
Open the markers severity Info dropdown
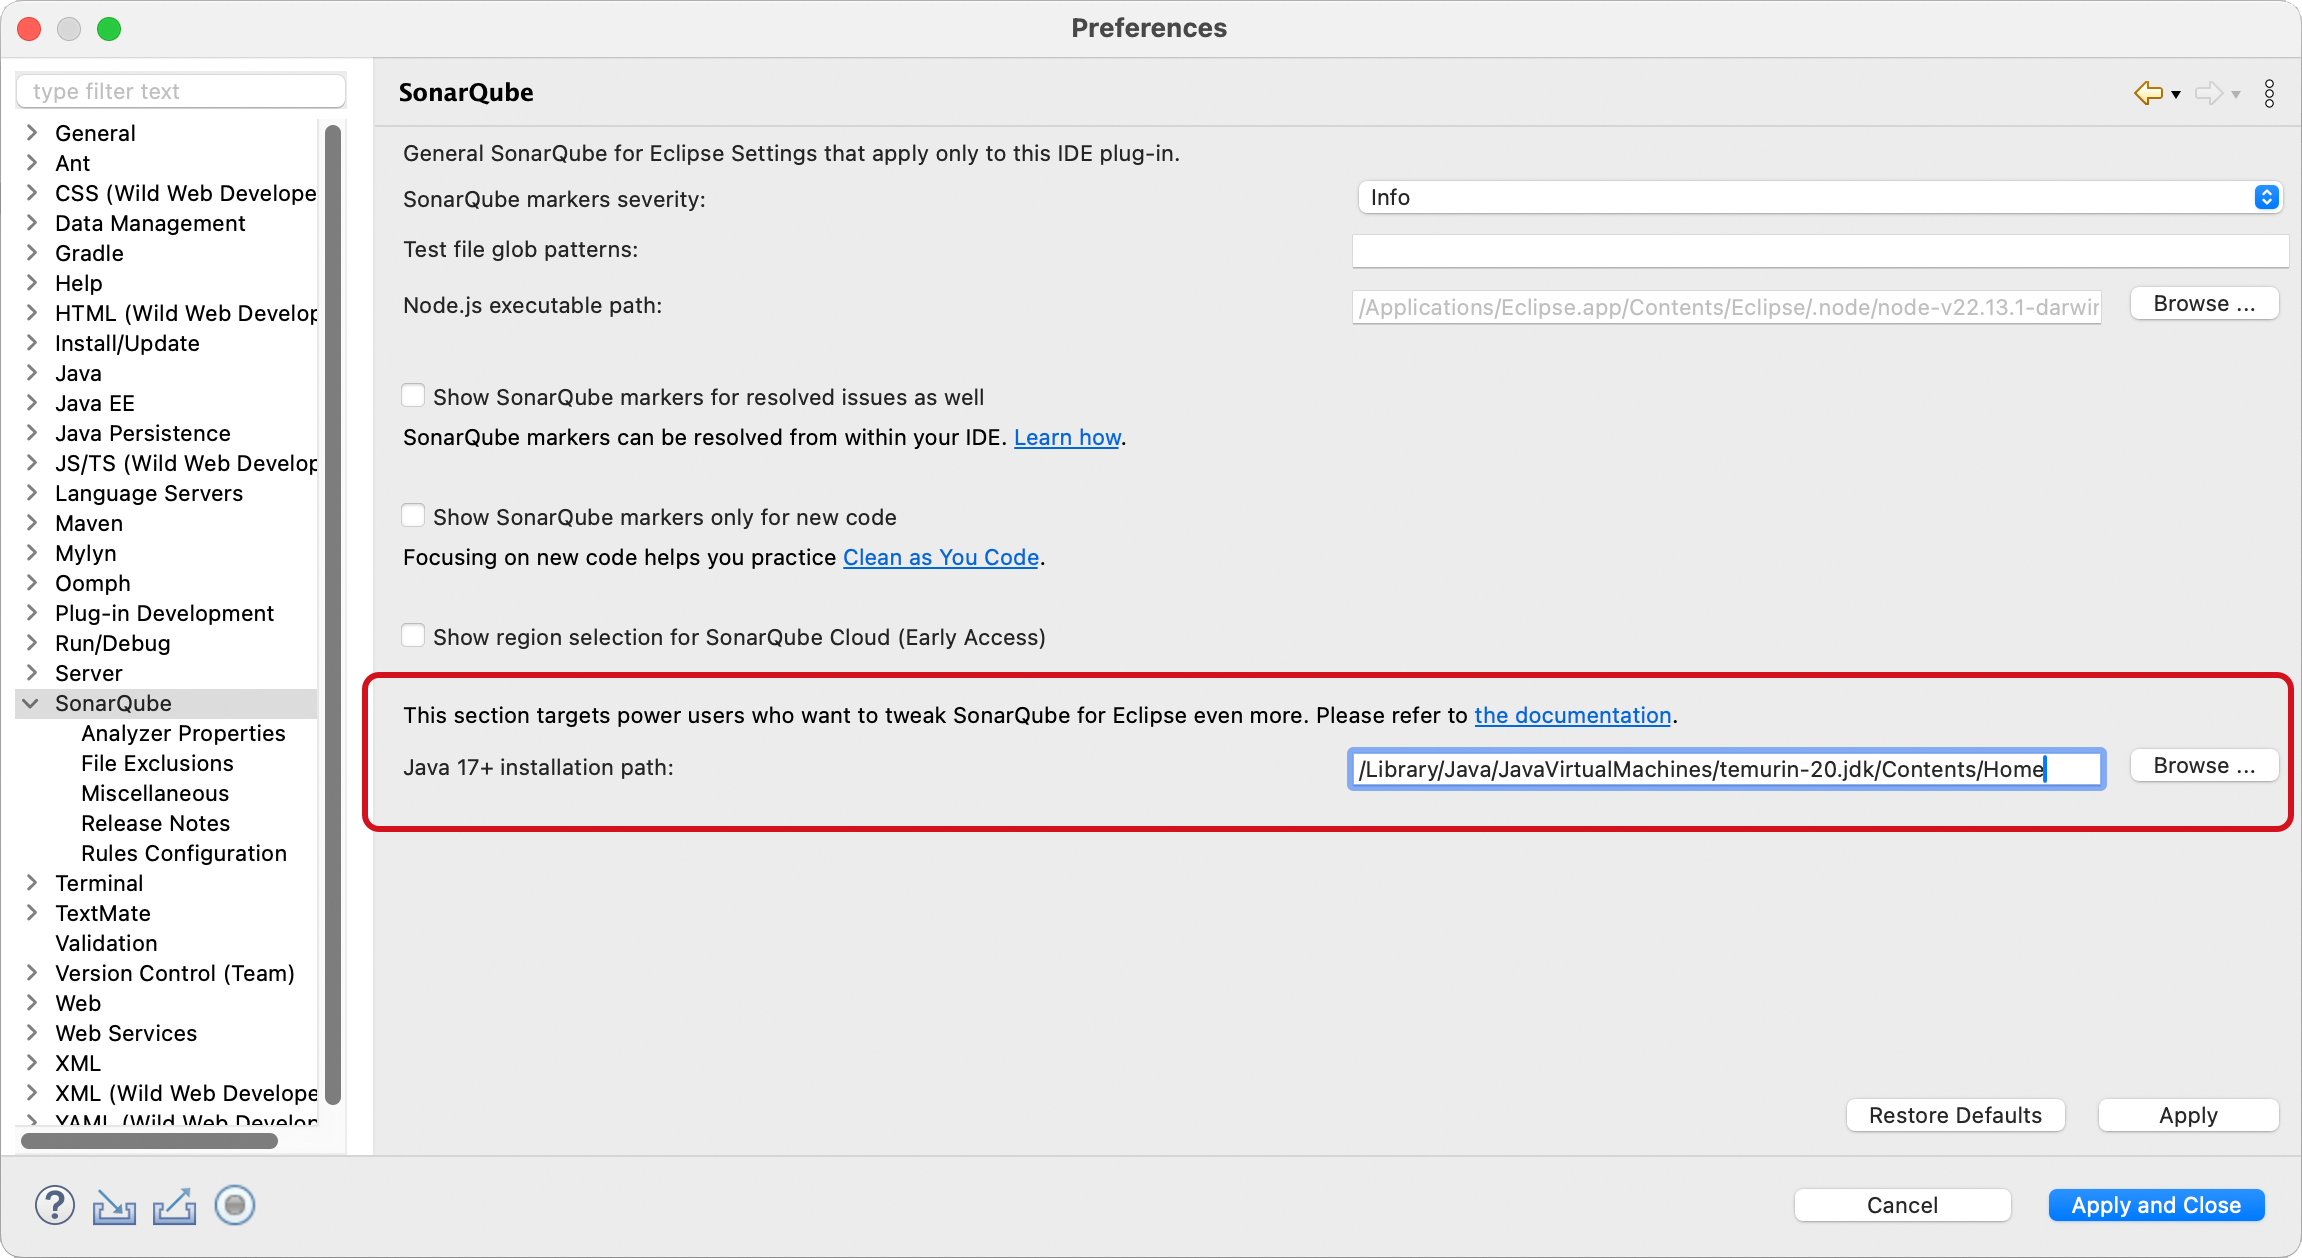[x=1820, y=197]
